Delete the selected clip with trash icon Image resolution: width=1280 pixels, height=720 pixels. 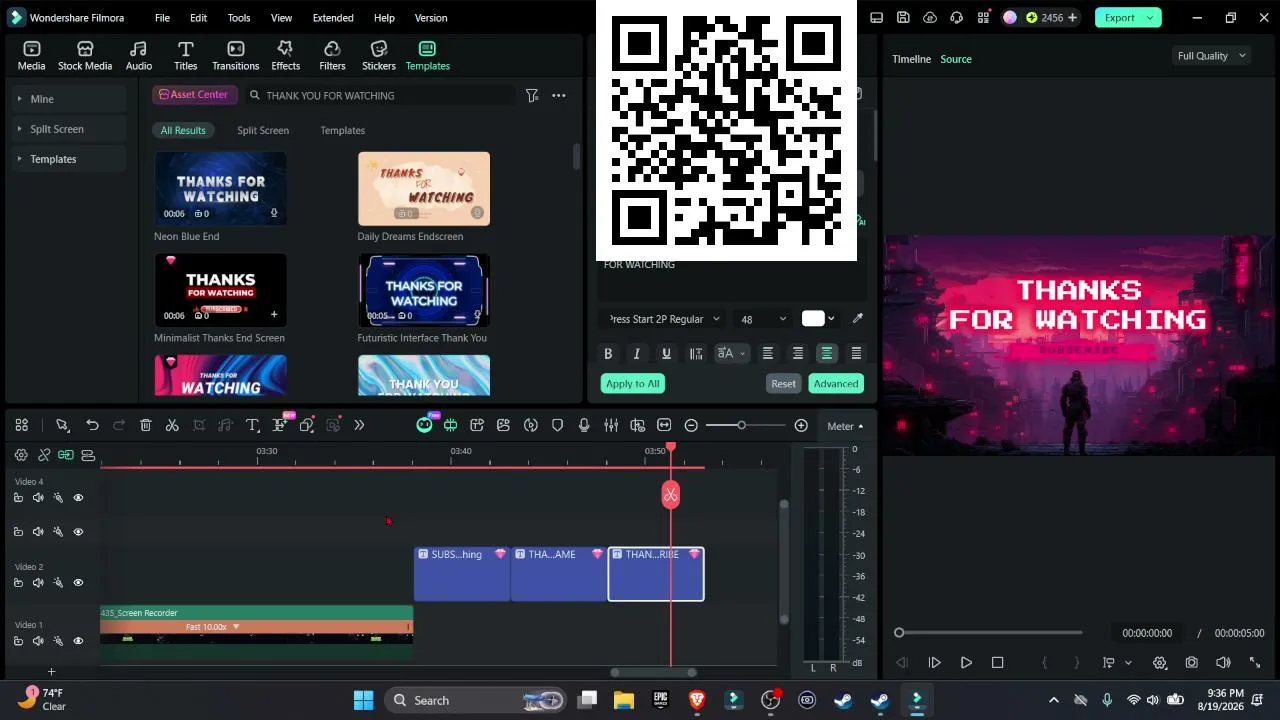click(146, 426)
